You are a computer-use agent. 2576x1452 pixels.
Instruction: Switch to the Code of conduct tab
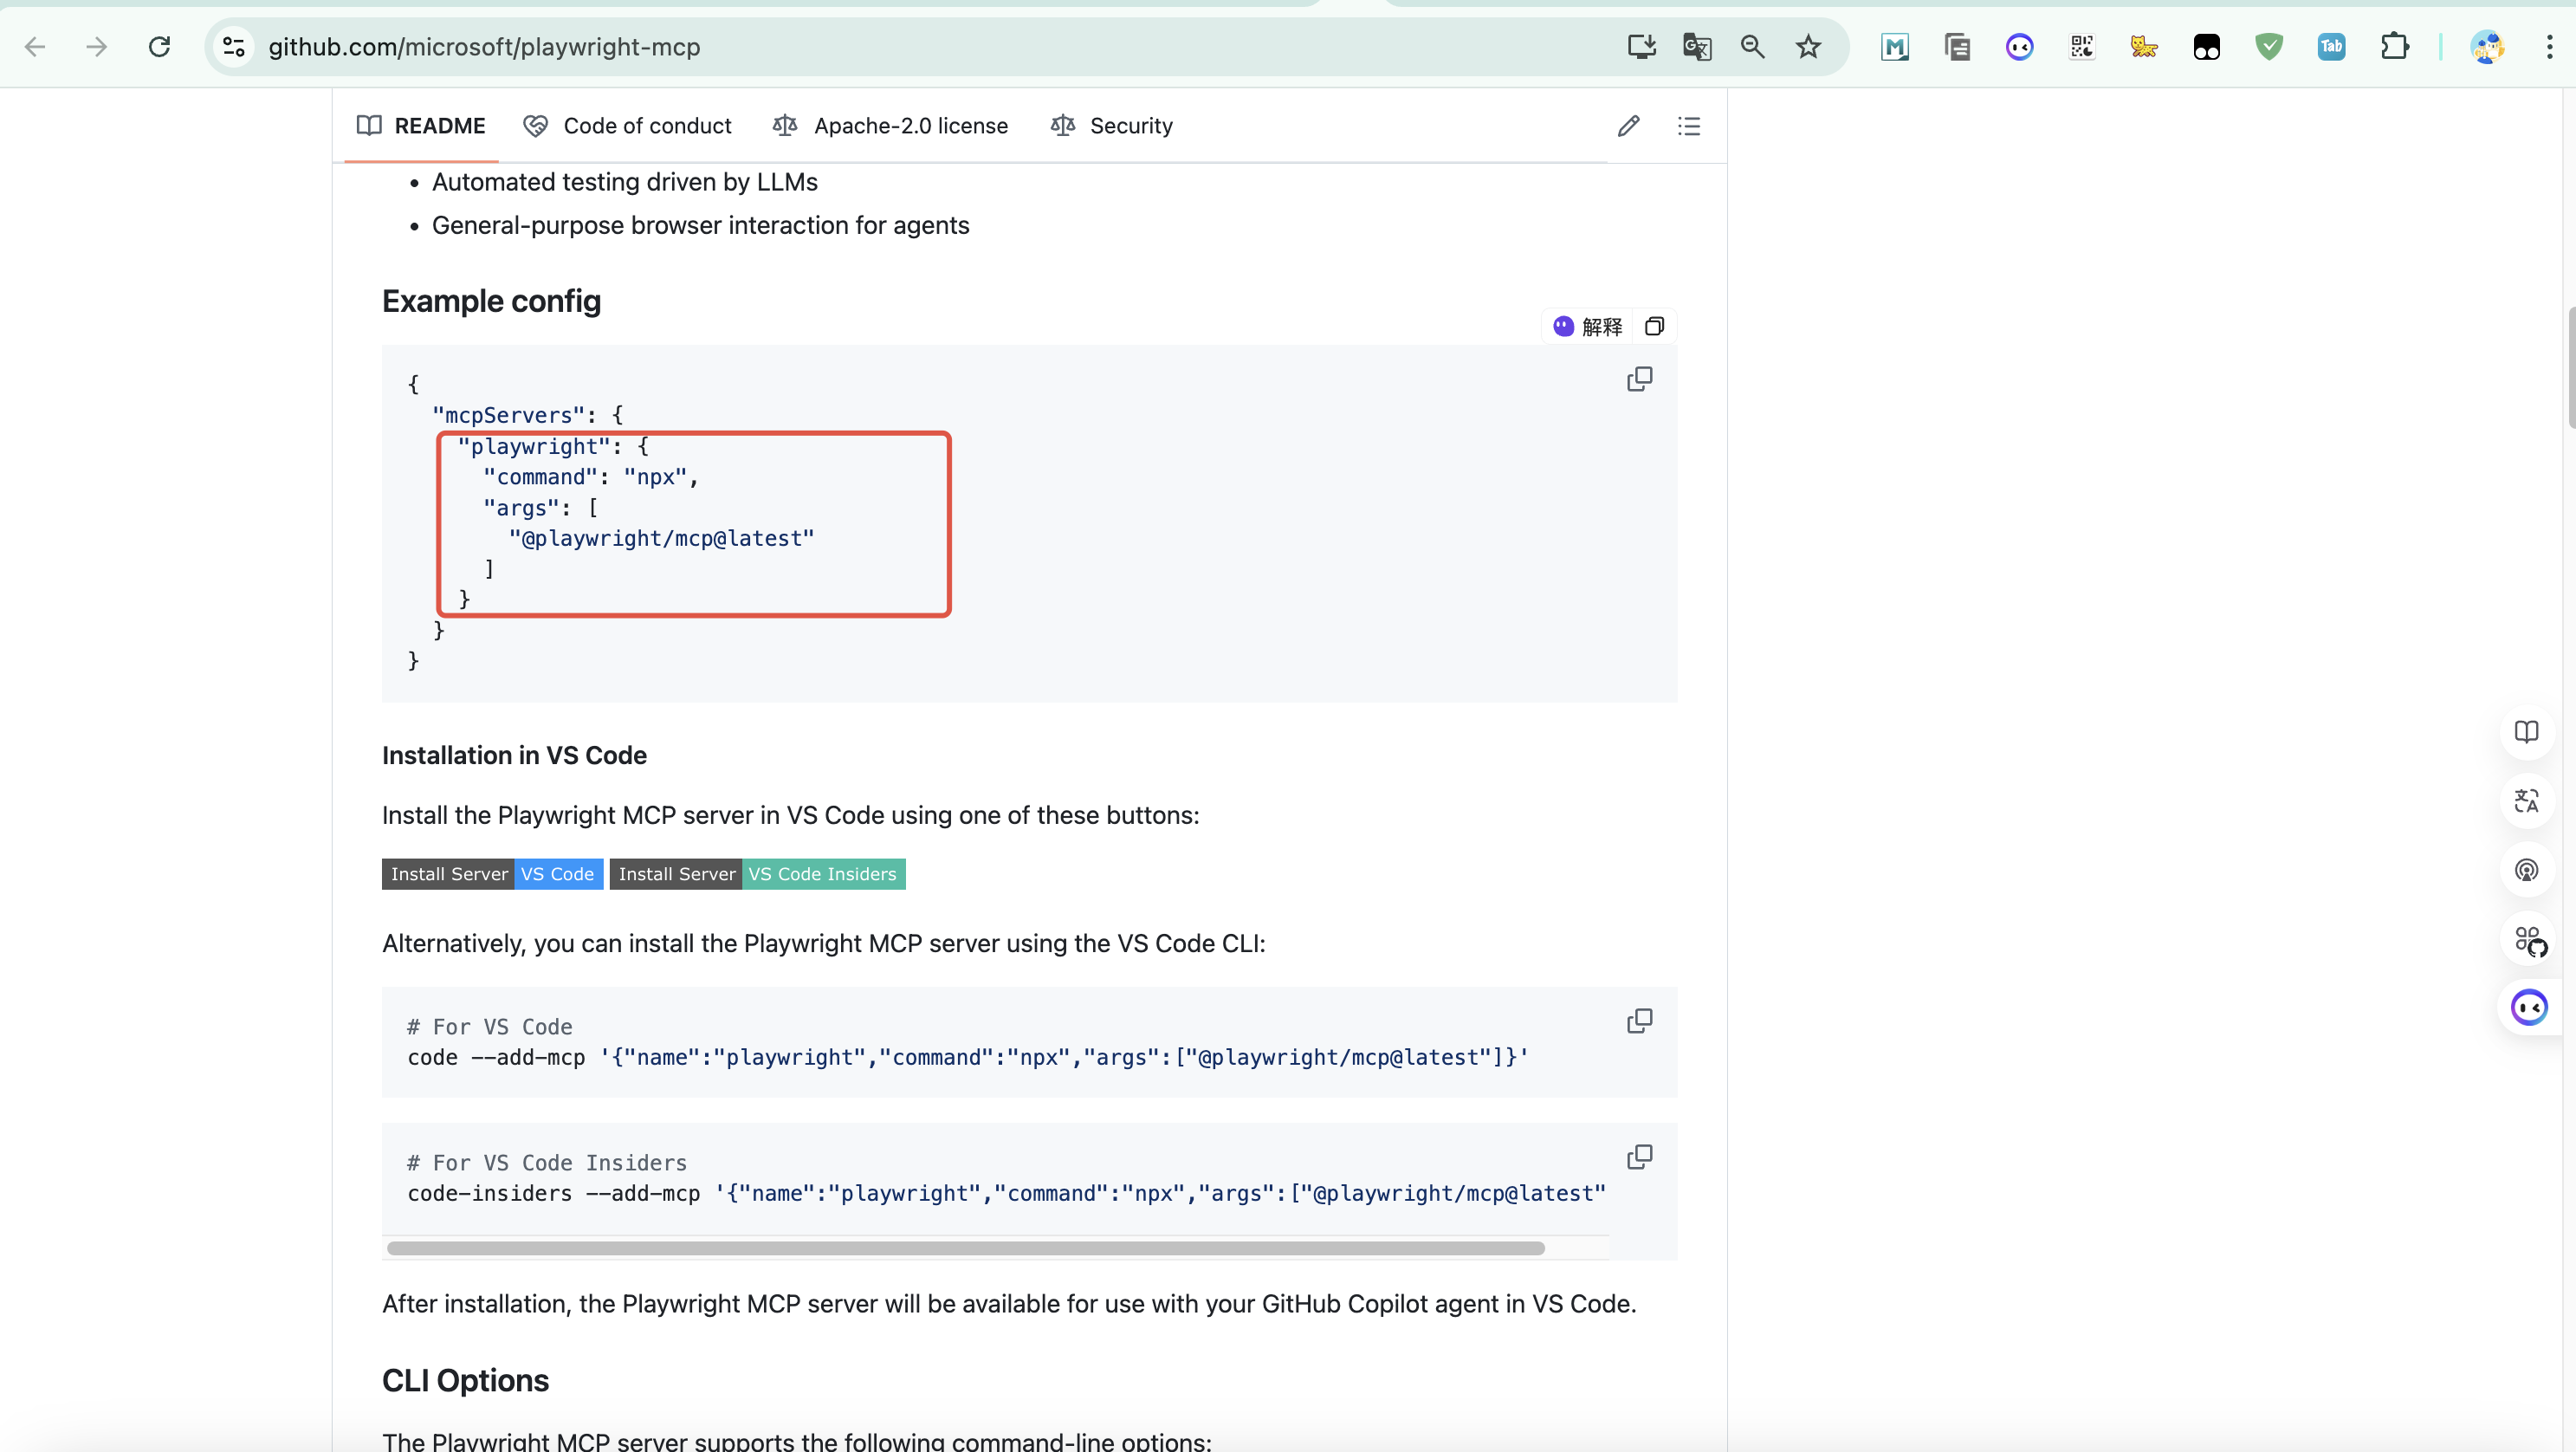628,126
